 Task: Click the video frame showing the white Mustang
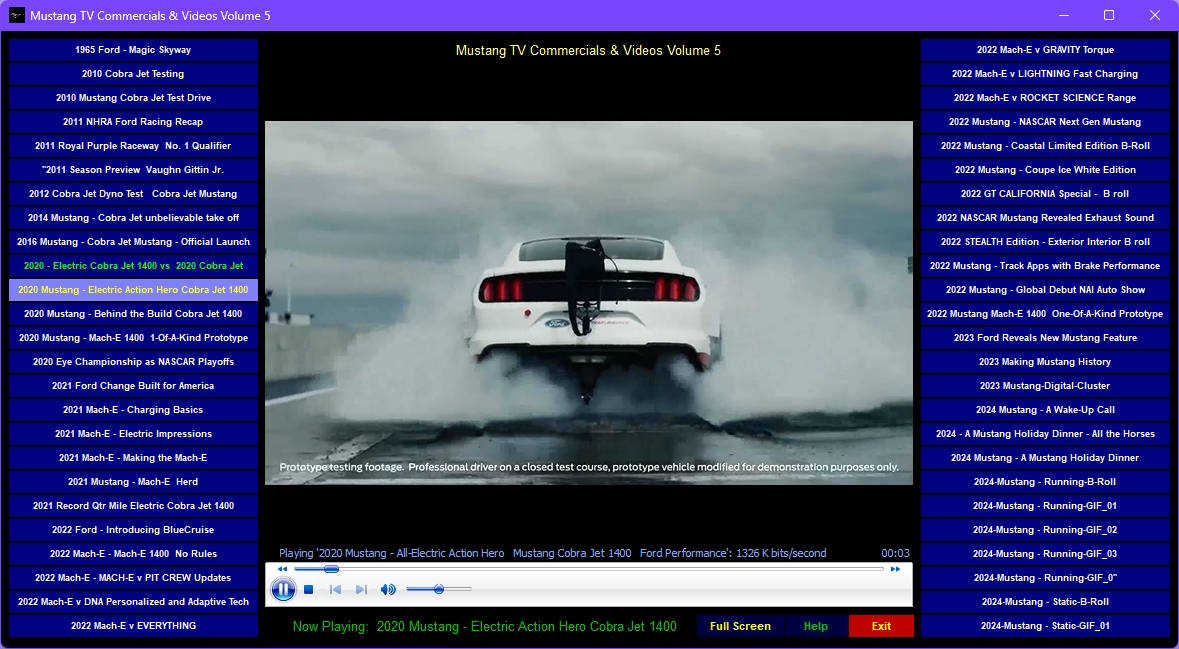click(589, 303)
